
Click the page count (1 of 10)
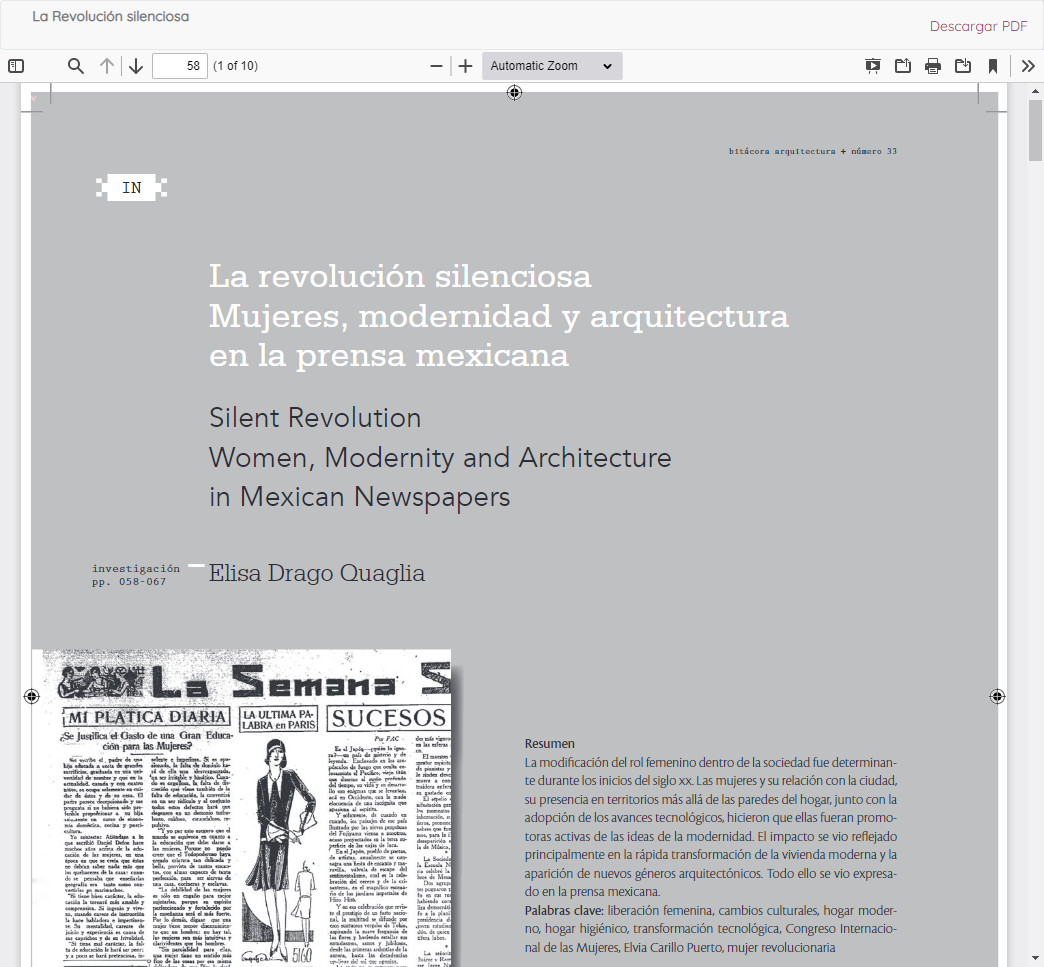(x=235, y=66)
